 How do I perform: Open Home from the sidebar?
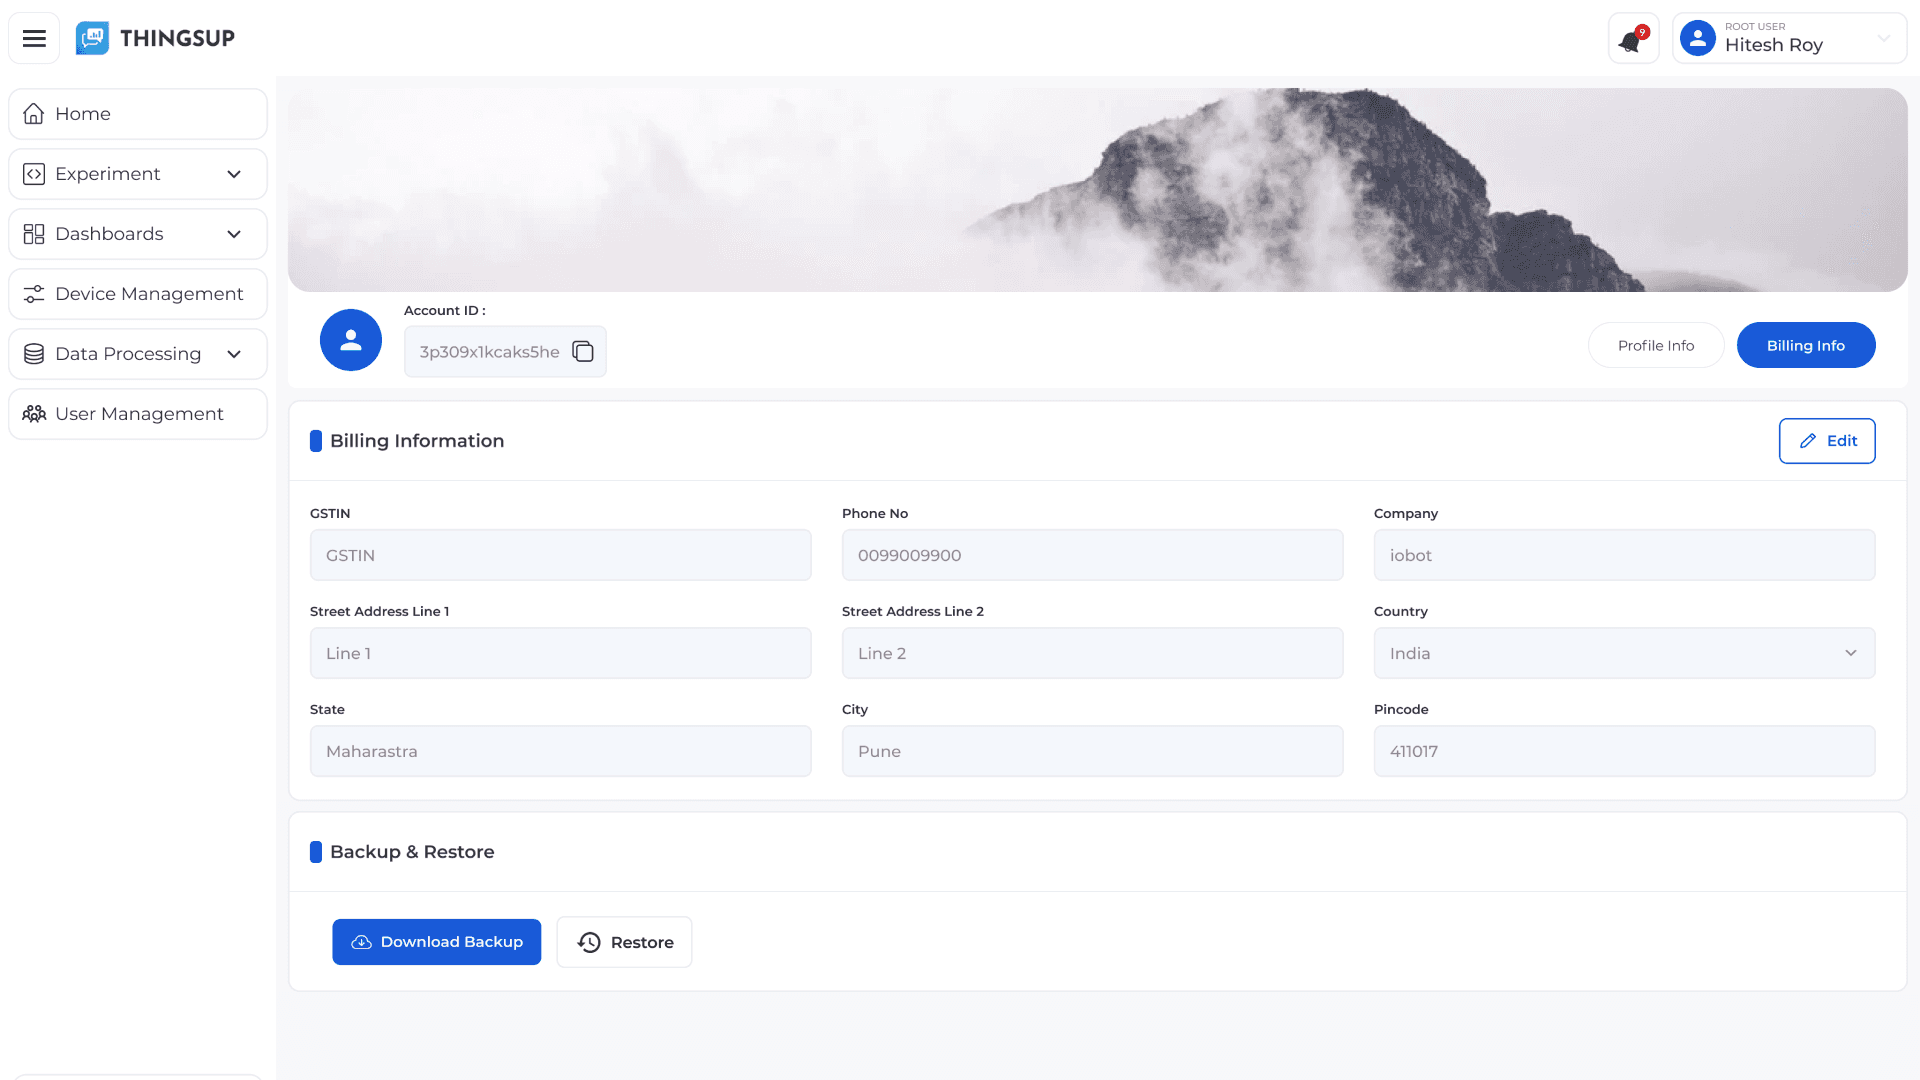pos(138,114)
